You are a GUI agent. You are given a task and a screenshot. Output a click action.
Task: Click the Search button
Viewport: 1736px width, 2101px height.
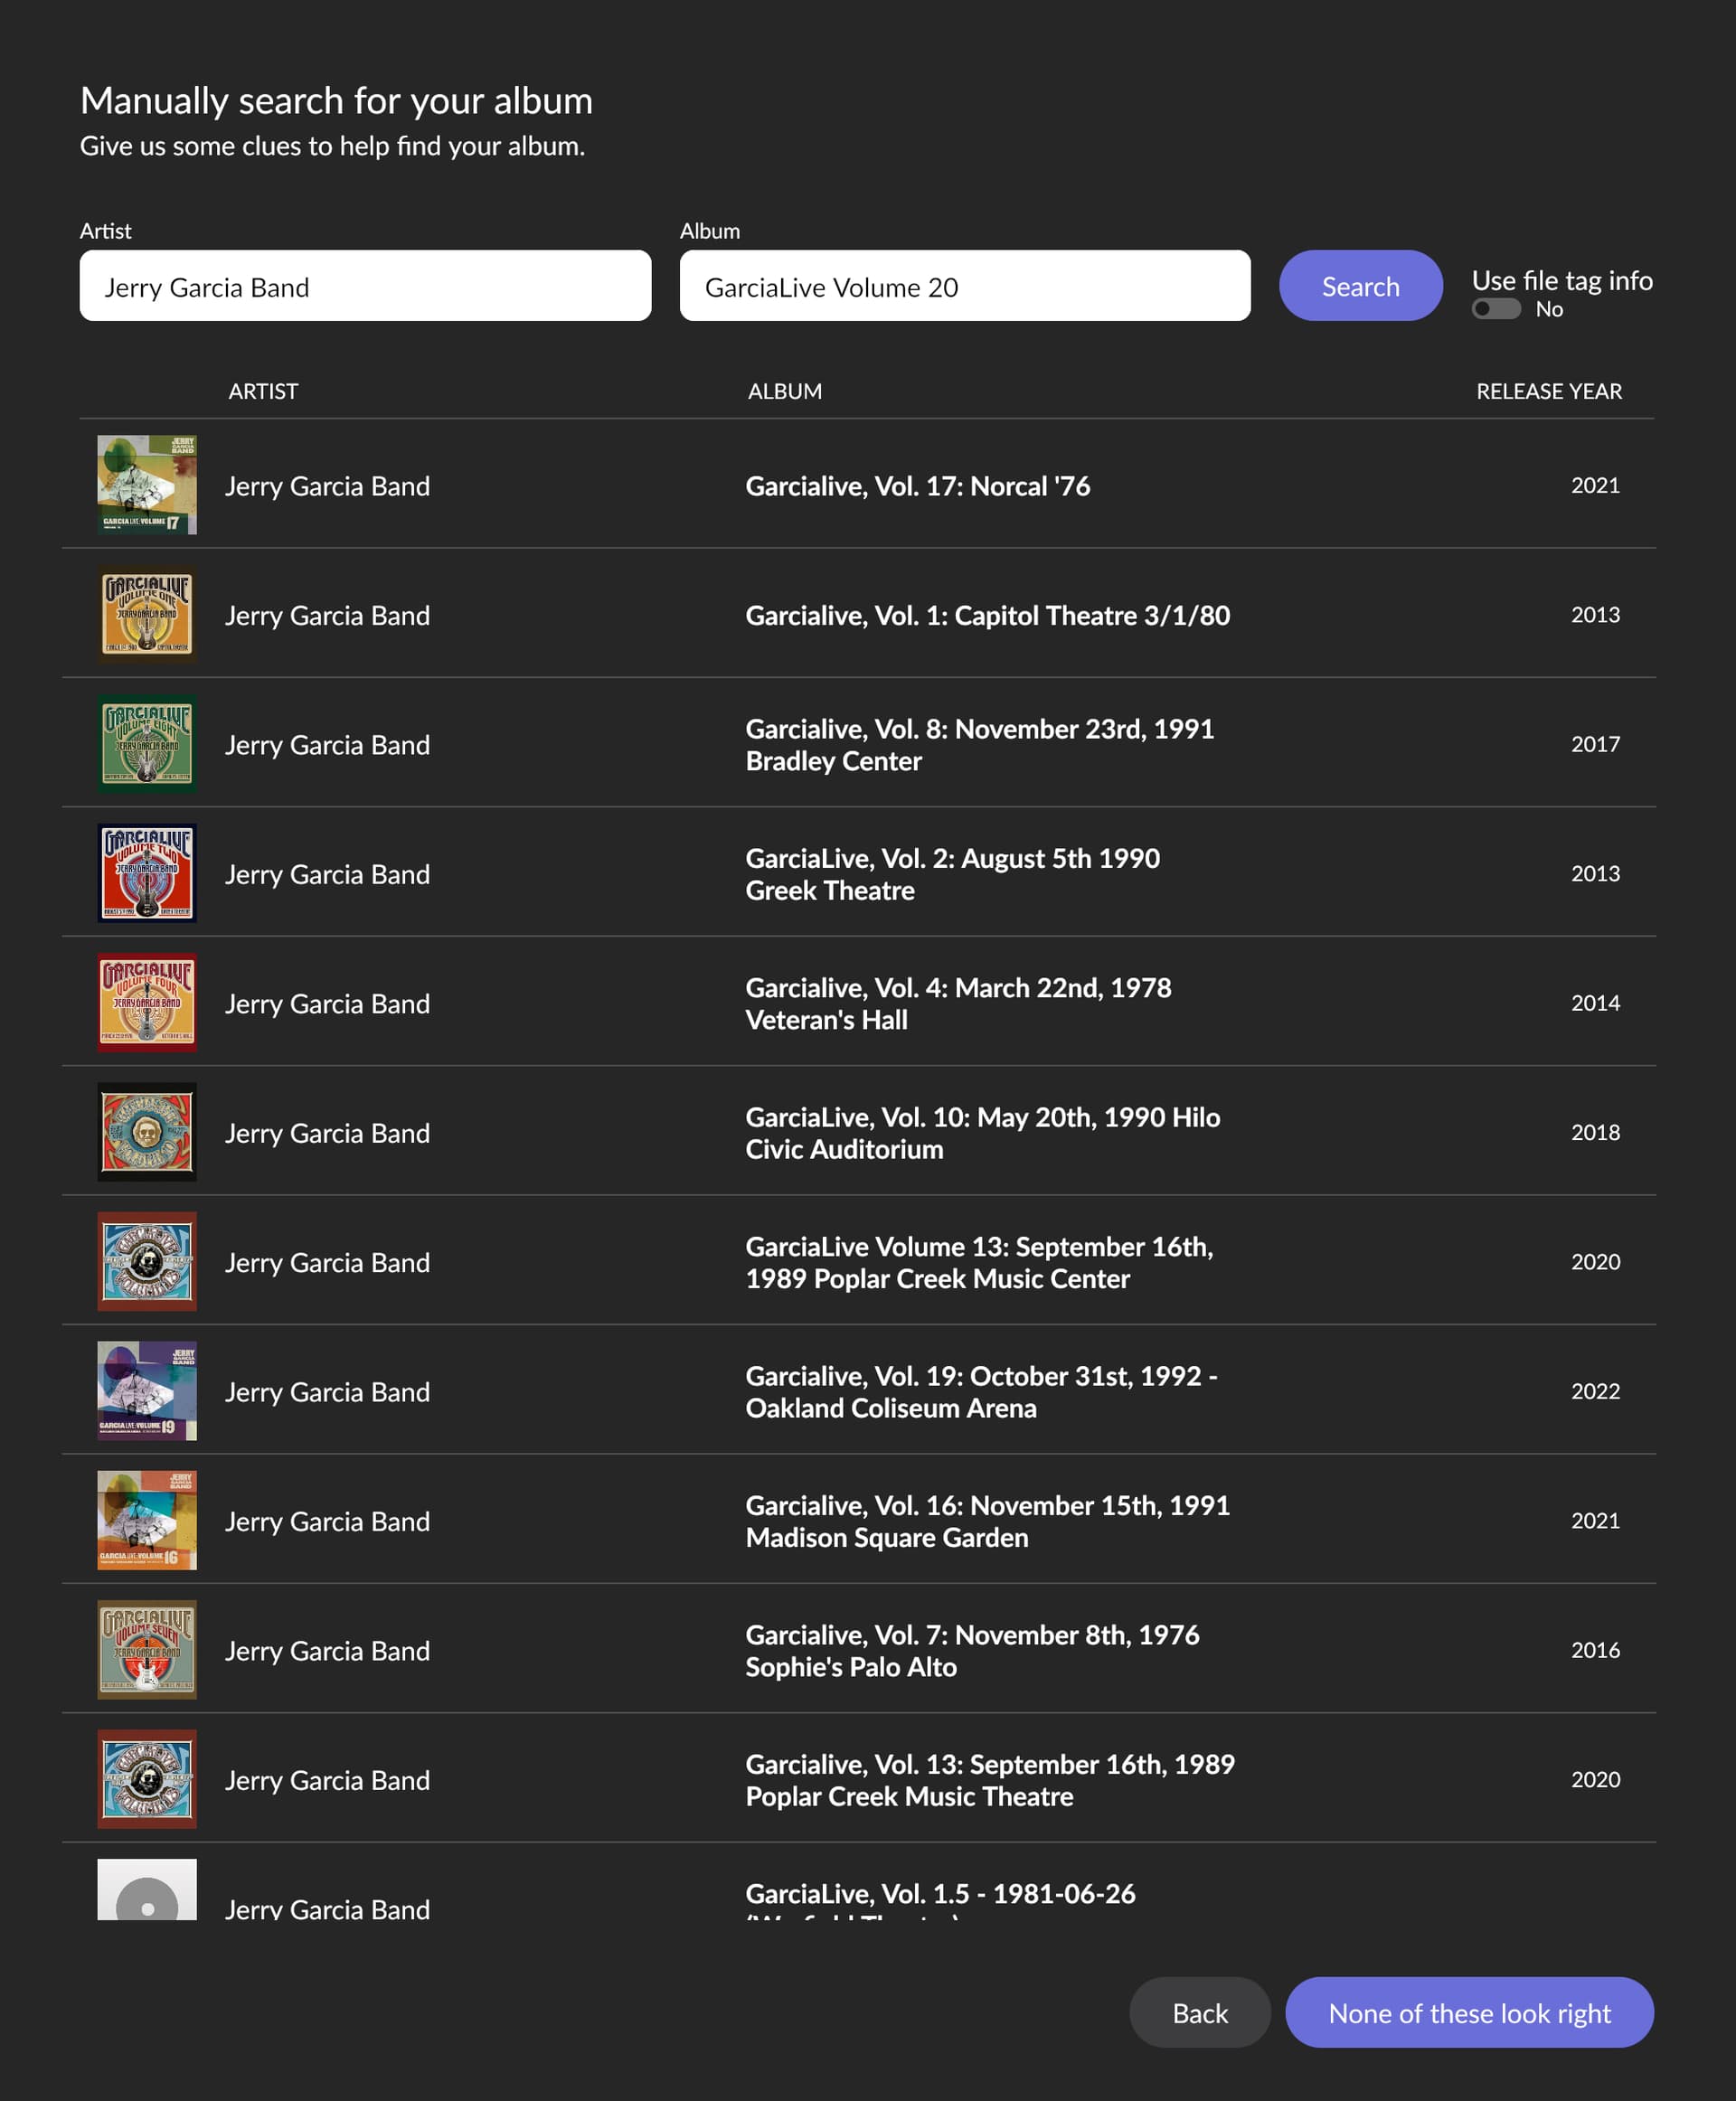(1360, 286)
